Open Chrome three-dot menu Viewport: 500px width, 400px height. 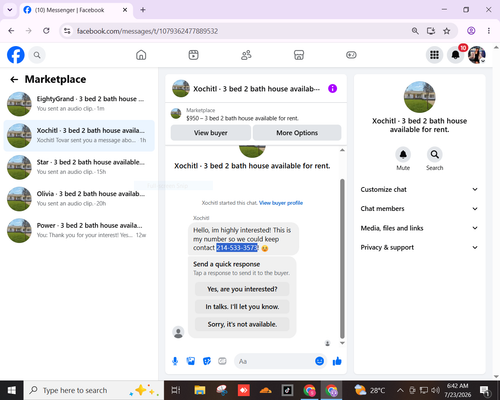[x=489, y=31]
